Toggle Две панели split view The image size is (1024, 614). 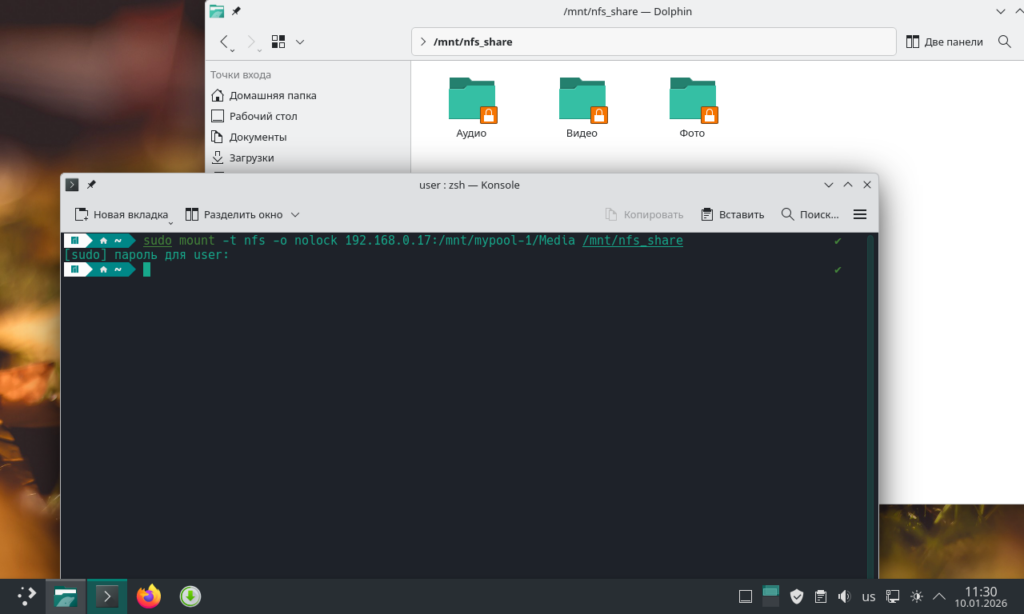pos(944,42)
